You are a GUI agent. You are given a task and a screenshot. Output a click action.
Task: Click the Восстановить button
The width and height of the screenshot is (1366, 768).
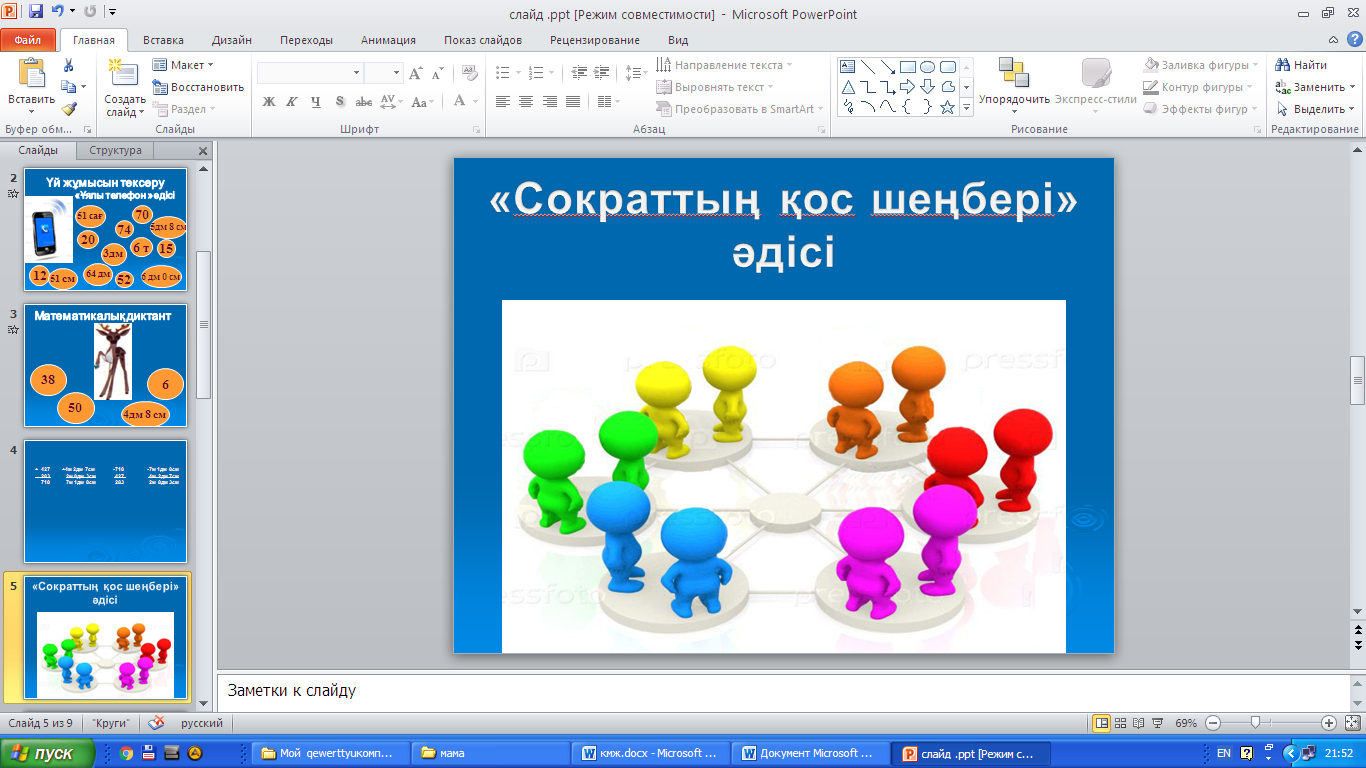[199, 87]
